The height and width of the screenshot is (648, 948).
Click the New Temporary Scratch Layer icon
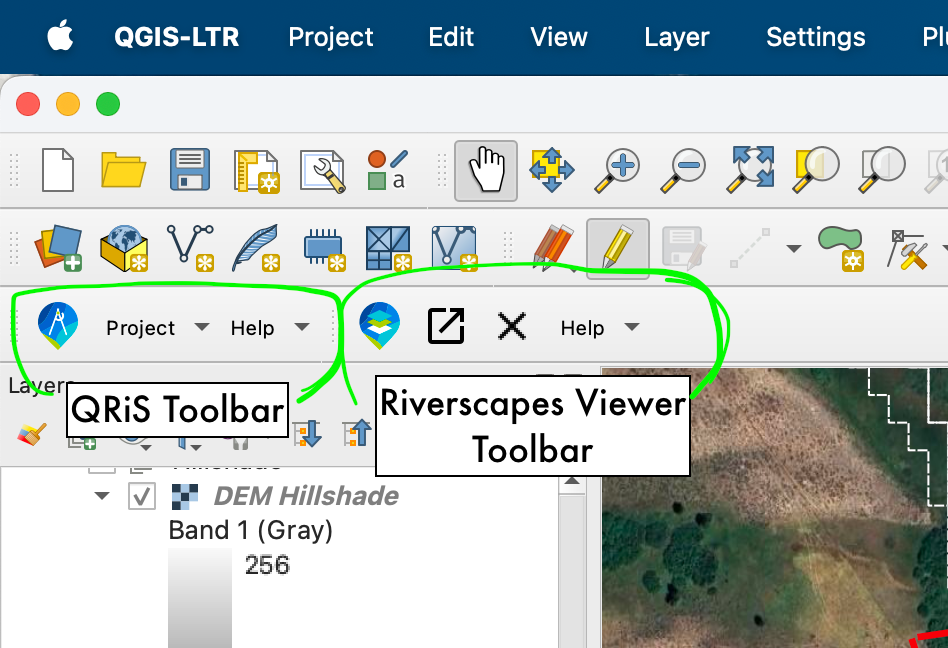click(323, 249)
